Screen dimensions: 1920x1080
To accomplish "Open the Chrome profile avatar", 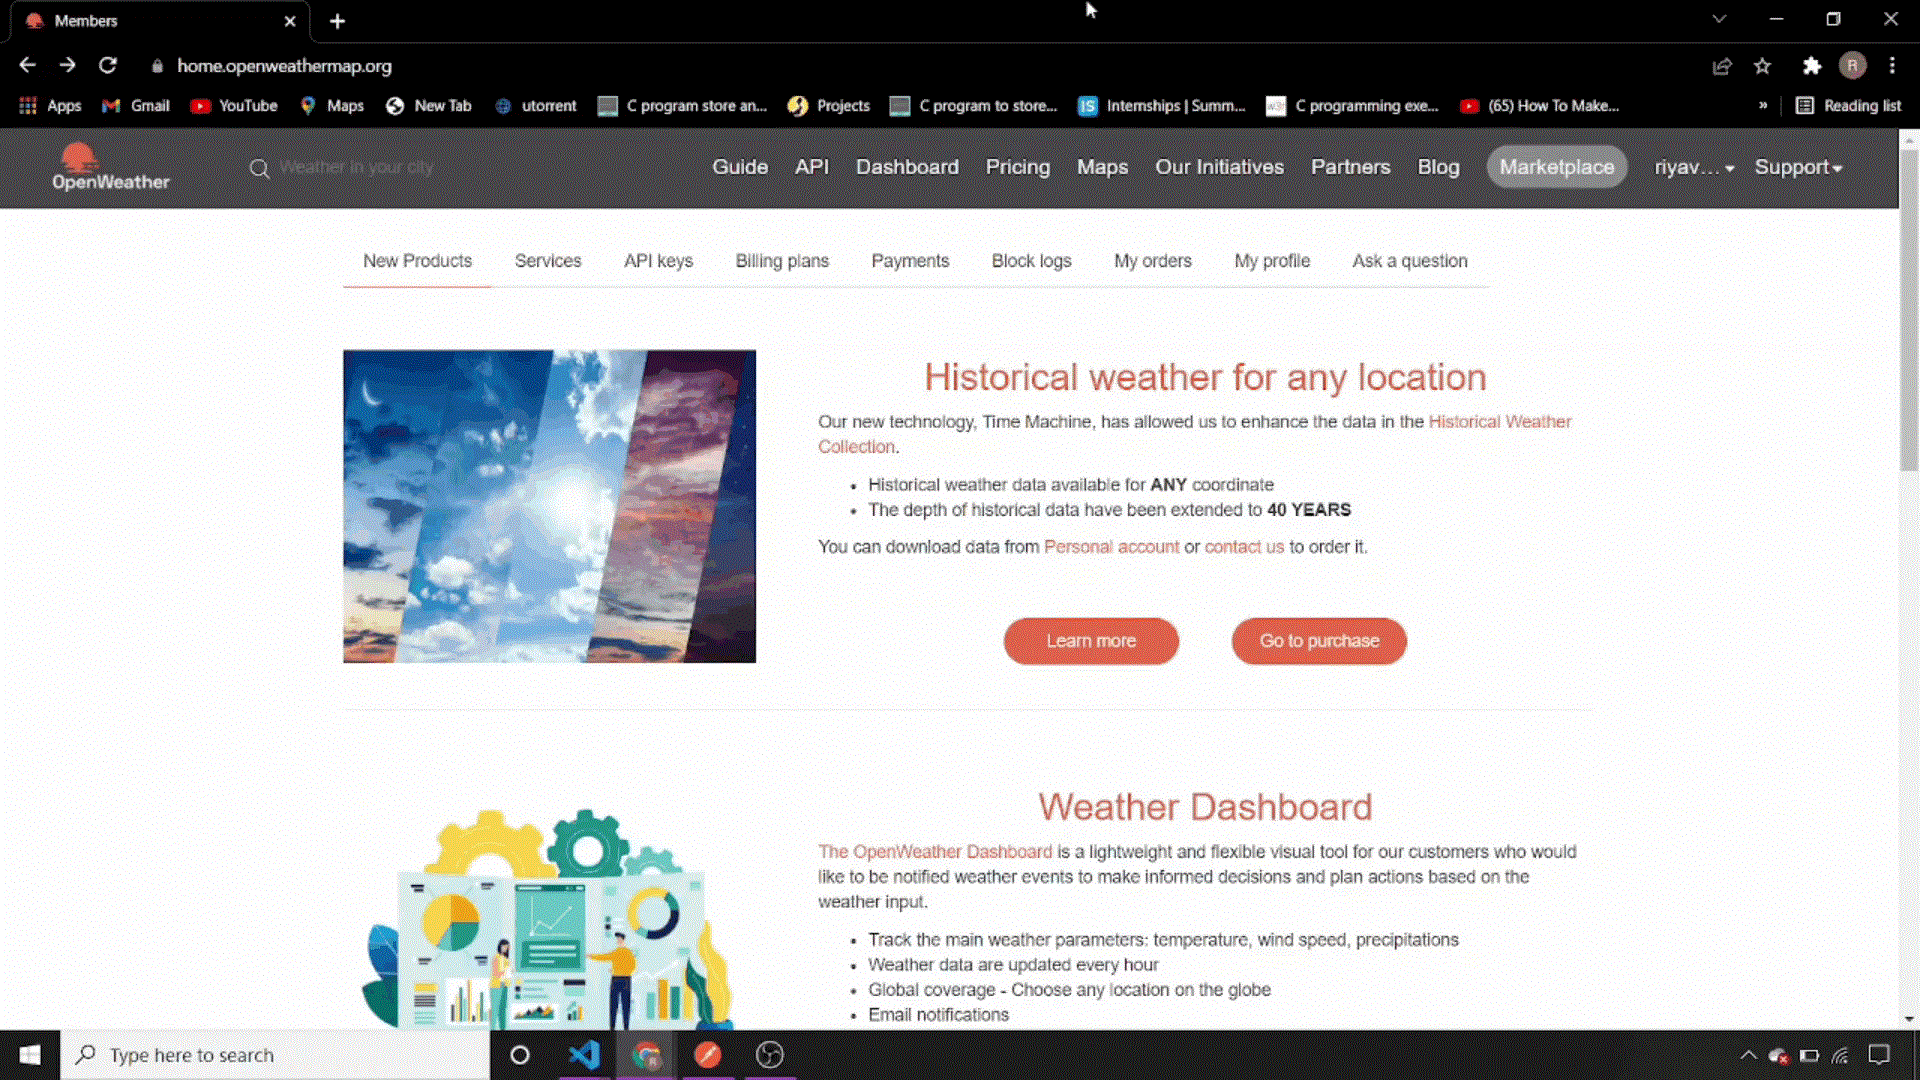I will point(1852,66).
